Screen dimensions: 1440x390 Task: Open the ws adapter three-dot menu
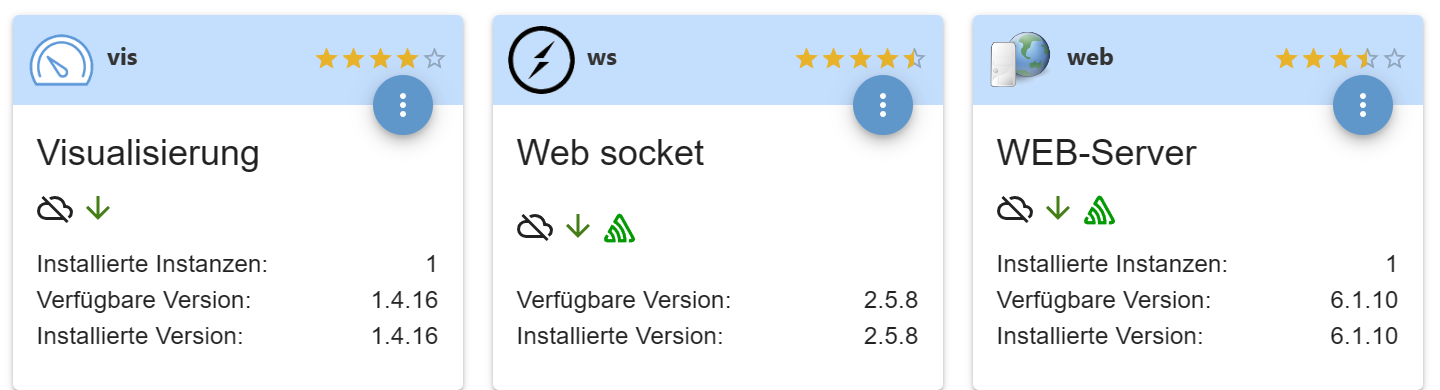click(883, 104)
